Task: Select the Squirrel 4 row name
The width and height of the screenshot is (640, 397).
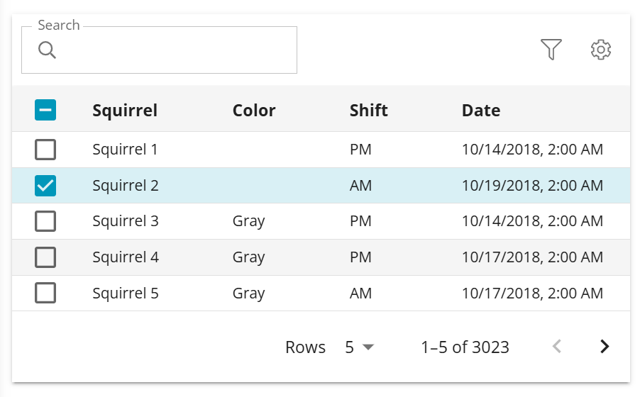Action: pos(125,257)
